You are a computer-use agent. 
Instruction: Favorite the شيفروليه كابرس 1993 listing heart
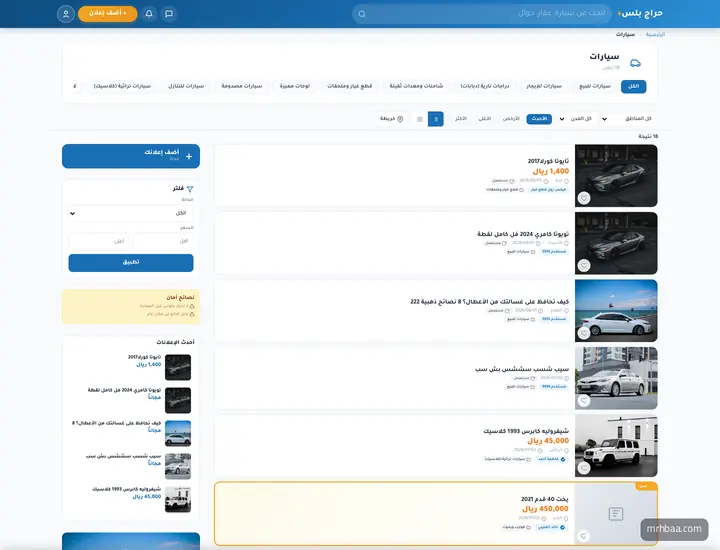tap(584, 468)
